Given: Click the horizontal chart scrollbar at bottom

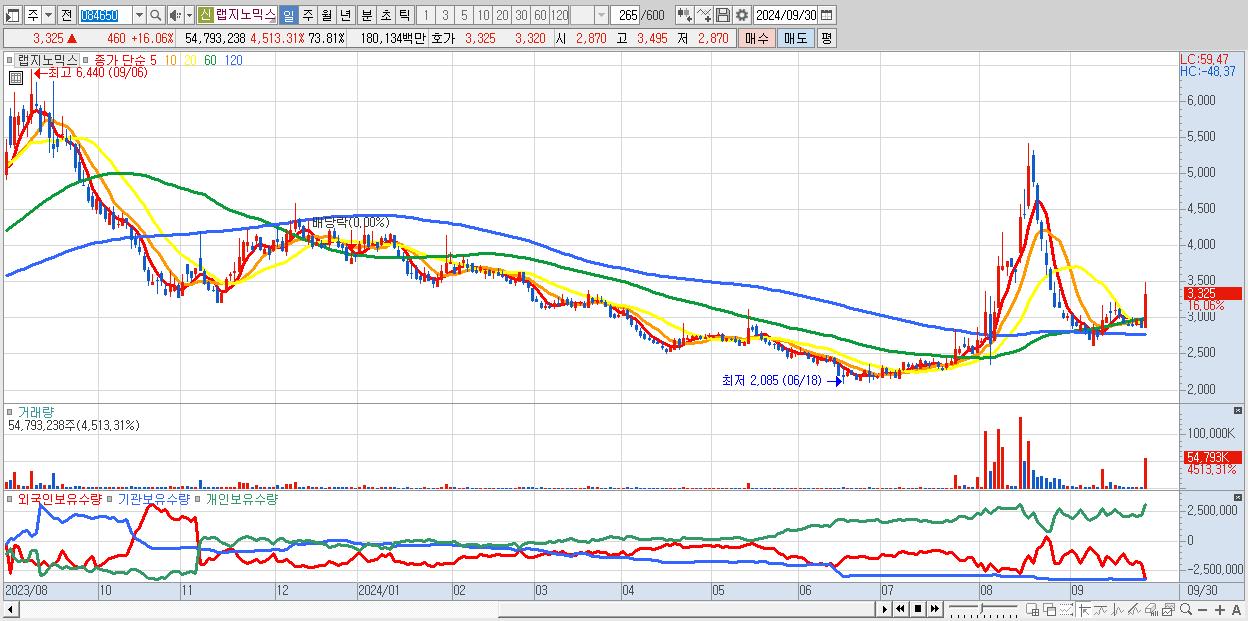Looking at the screenshot, I should point(685,609).
